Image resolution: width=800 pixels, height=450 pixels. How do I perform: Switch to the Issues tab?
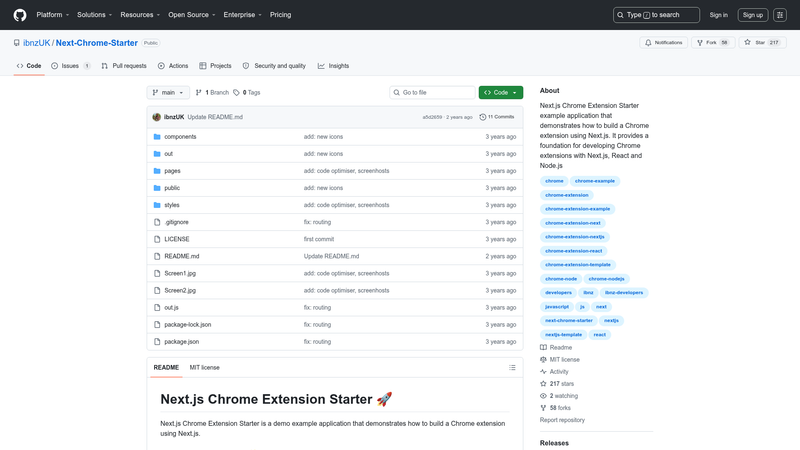tap(71, 66)
